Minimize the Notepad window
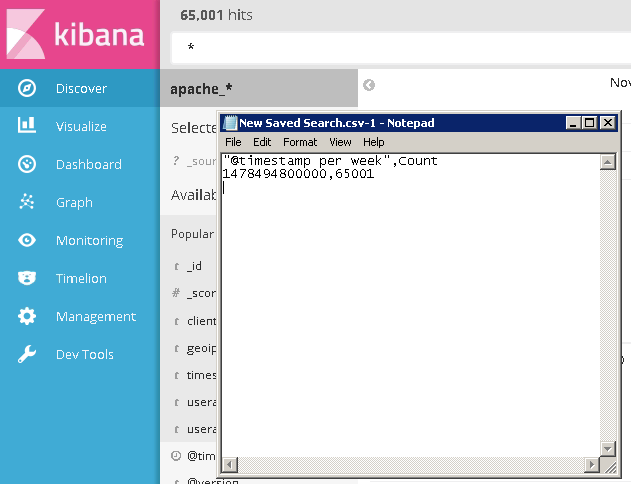This screenshot has width=631, height=484. [573, 123]
